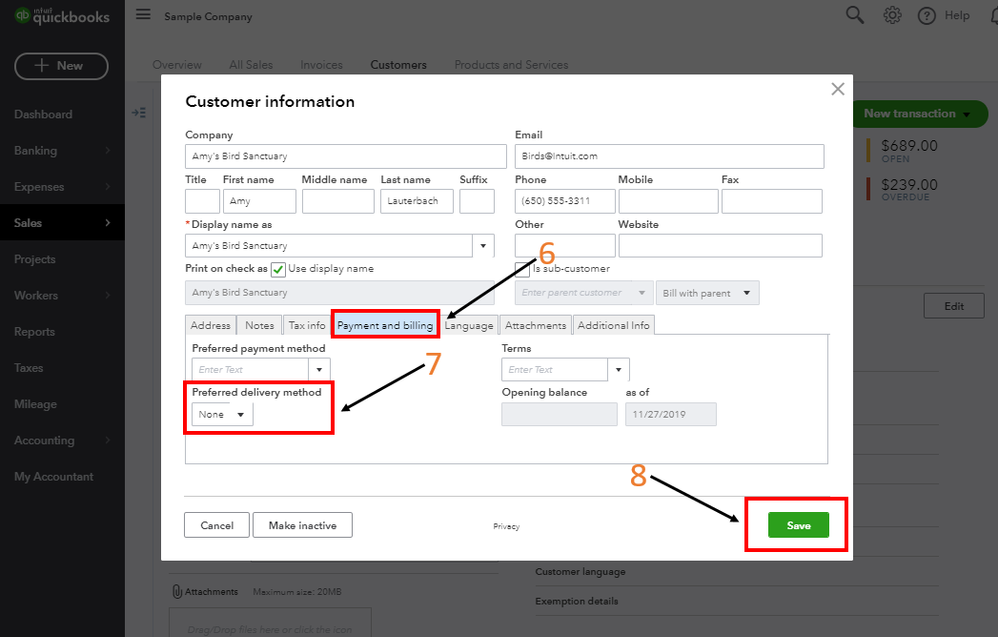This screenshot has width=998, height=637.
Task: Go to the Overview tab
Action: (x=177, y=65)
